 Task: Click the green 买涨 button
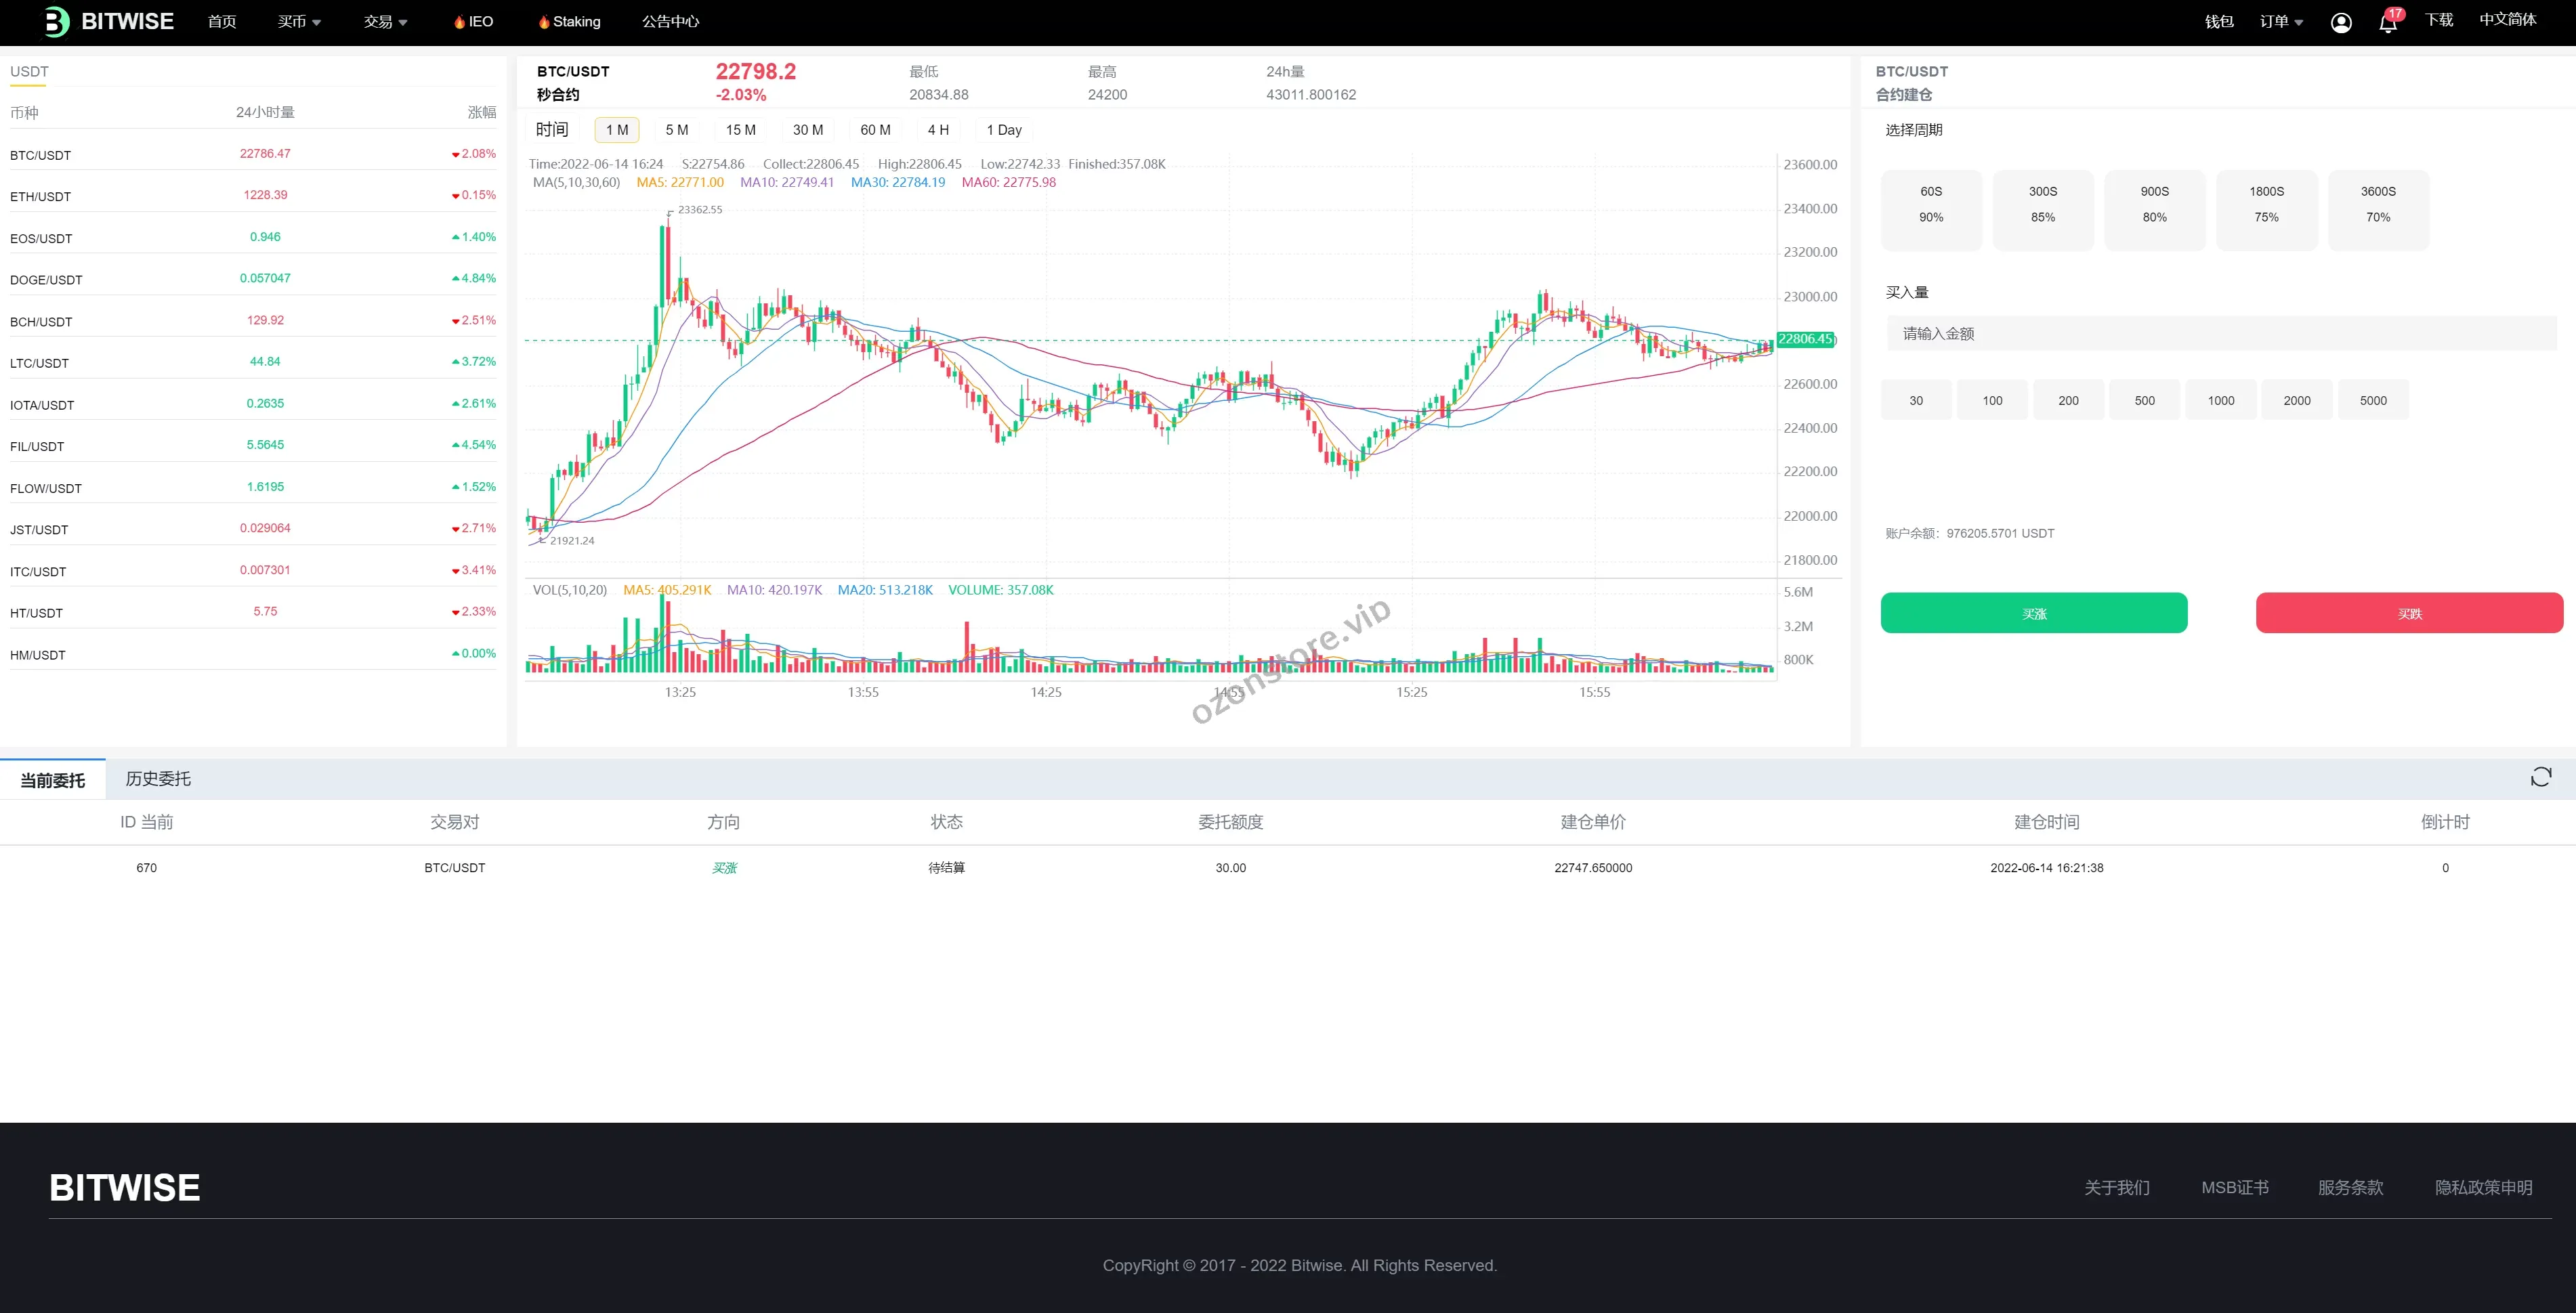pyautogui.click(x=2033, y=613)
